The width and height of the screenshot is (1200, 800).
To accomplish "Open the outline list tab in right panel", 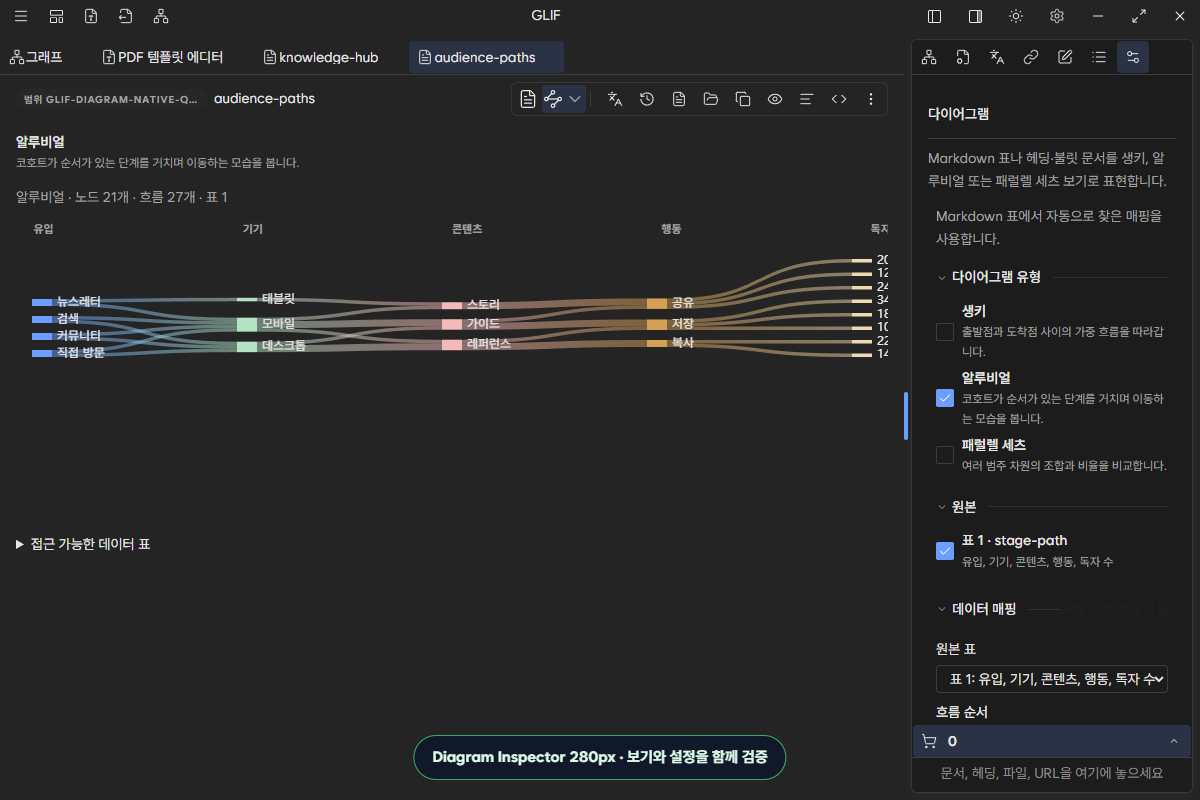I will (1099, 57).
